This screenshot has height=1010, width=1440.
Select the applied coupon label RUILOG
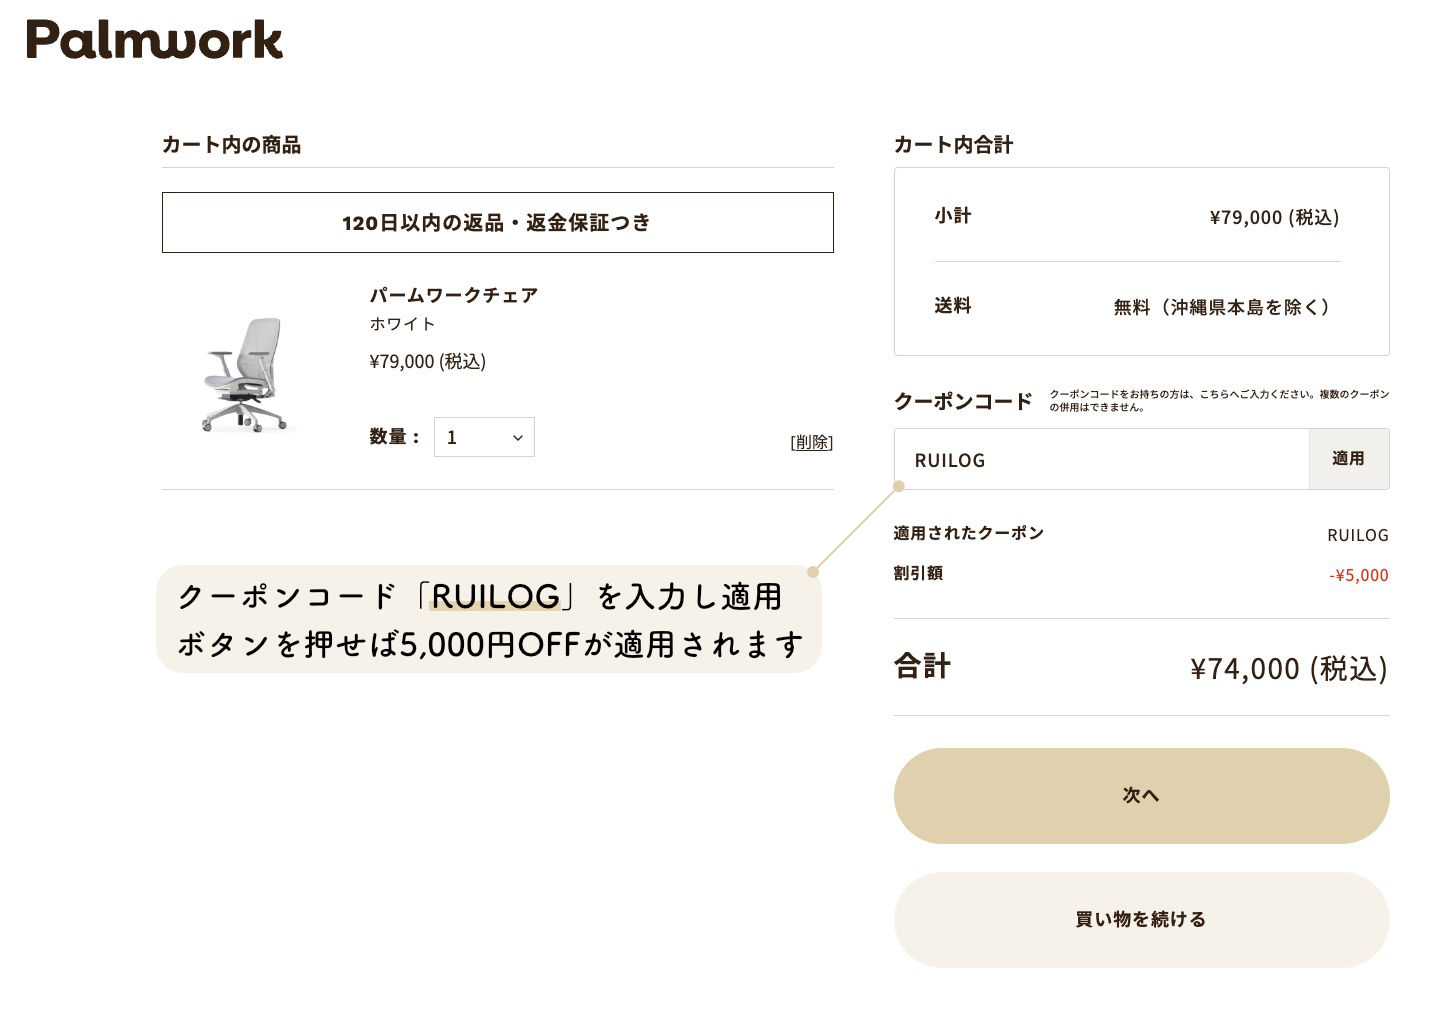click(x=1357, y=534)
